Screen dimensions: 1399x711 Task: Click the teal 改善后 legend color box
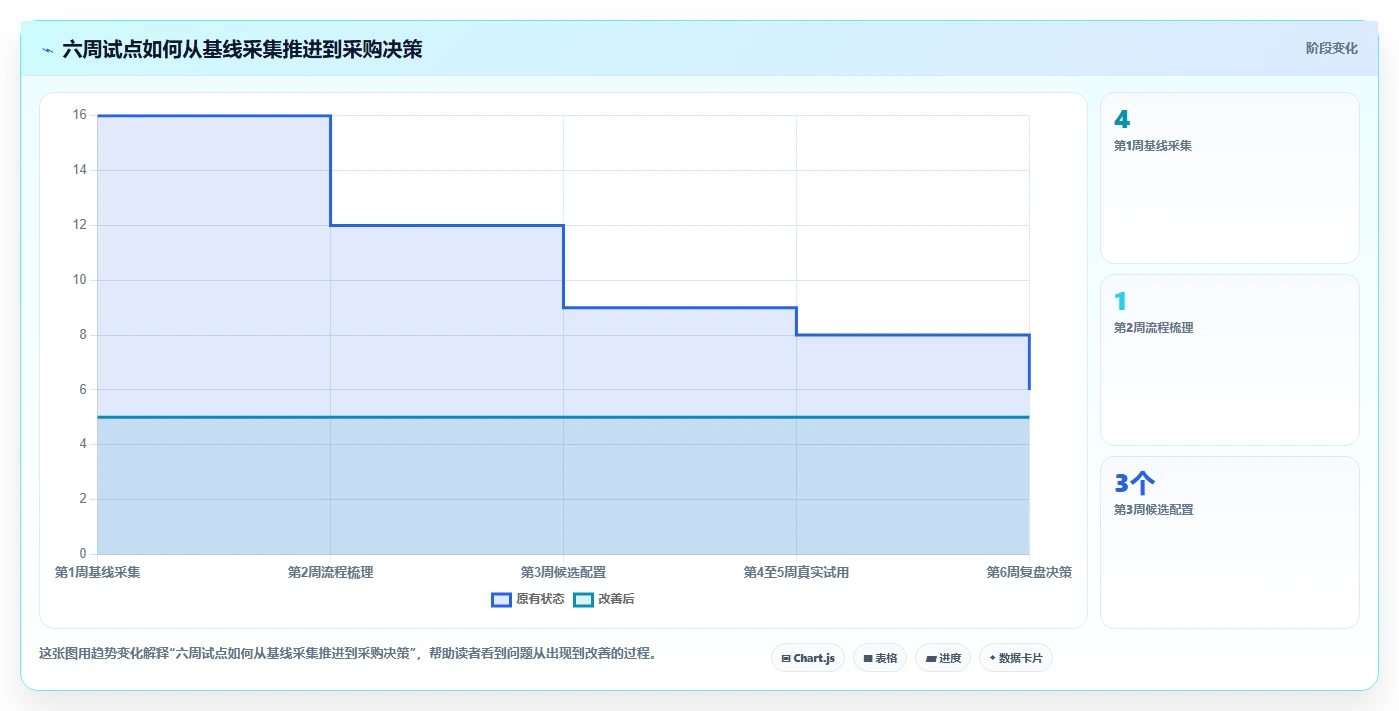pos(583,599)
